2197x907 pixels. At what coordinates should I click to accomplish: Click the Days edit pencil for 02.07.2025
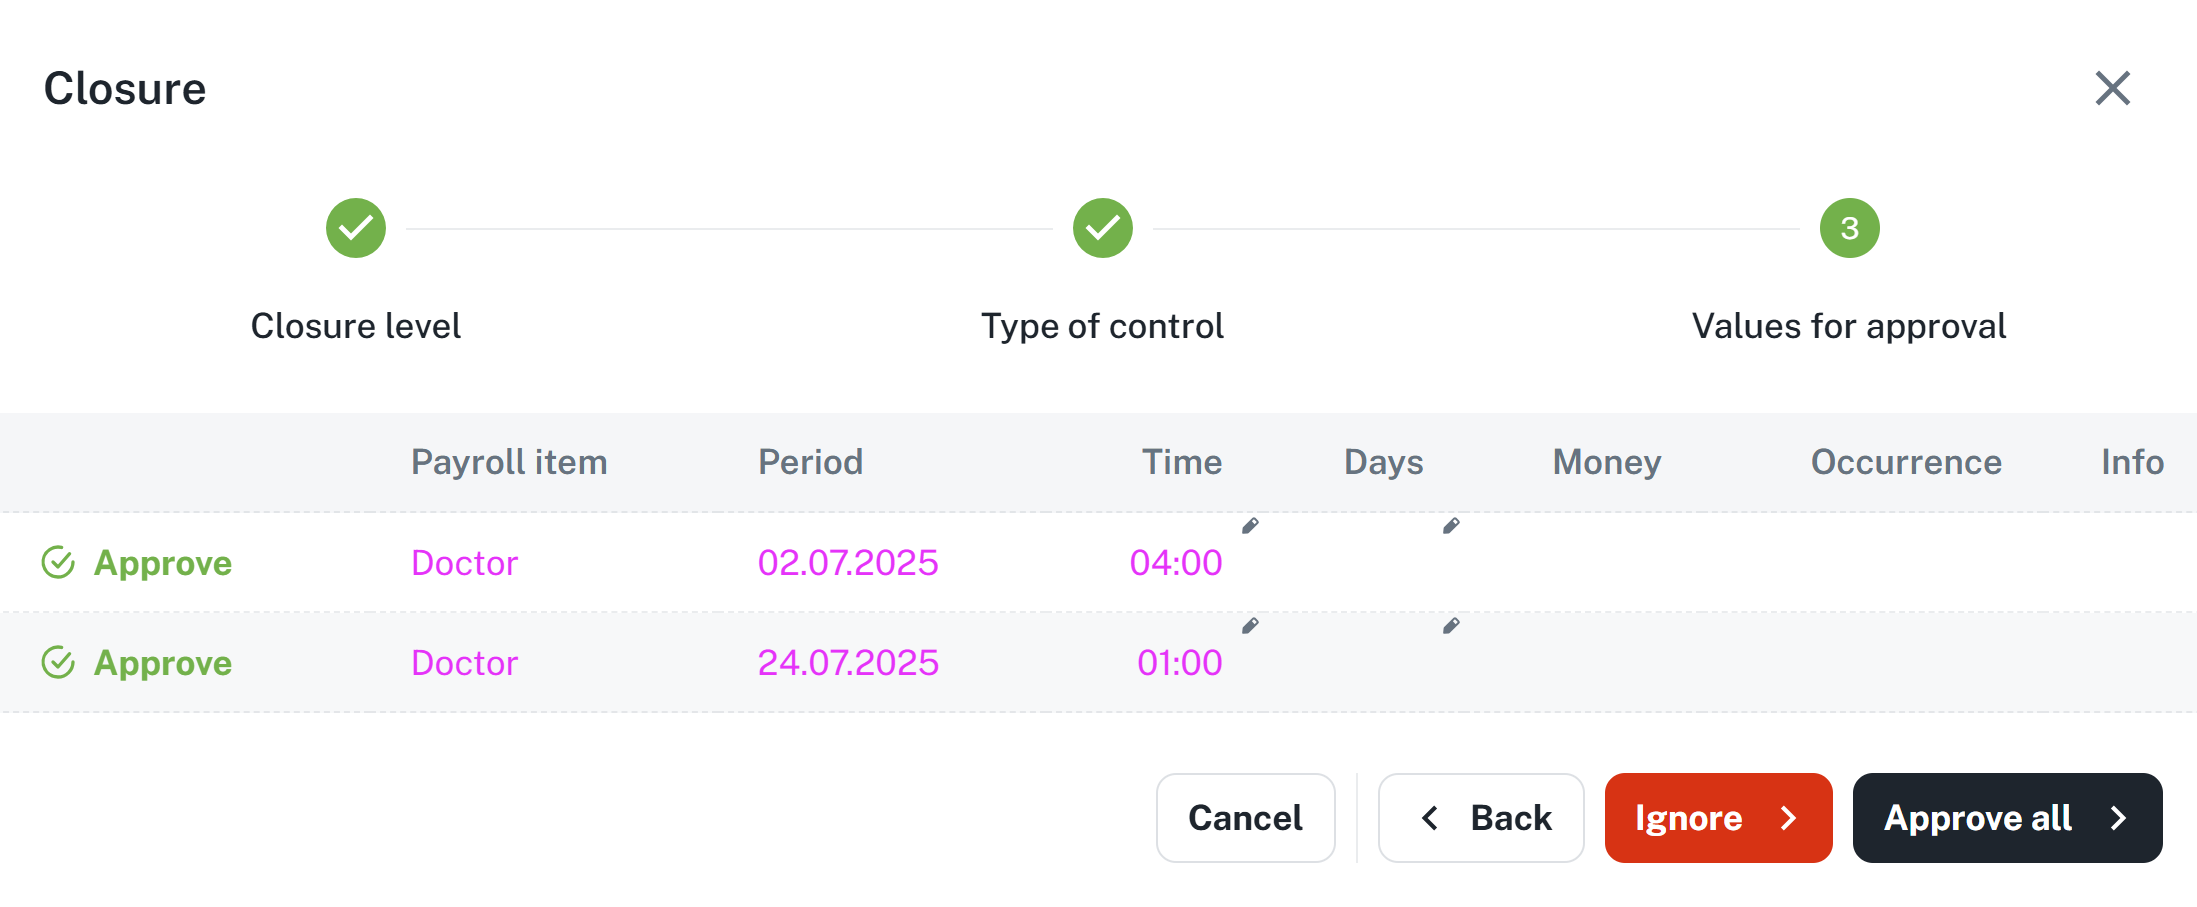[x=1451, y=526]
